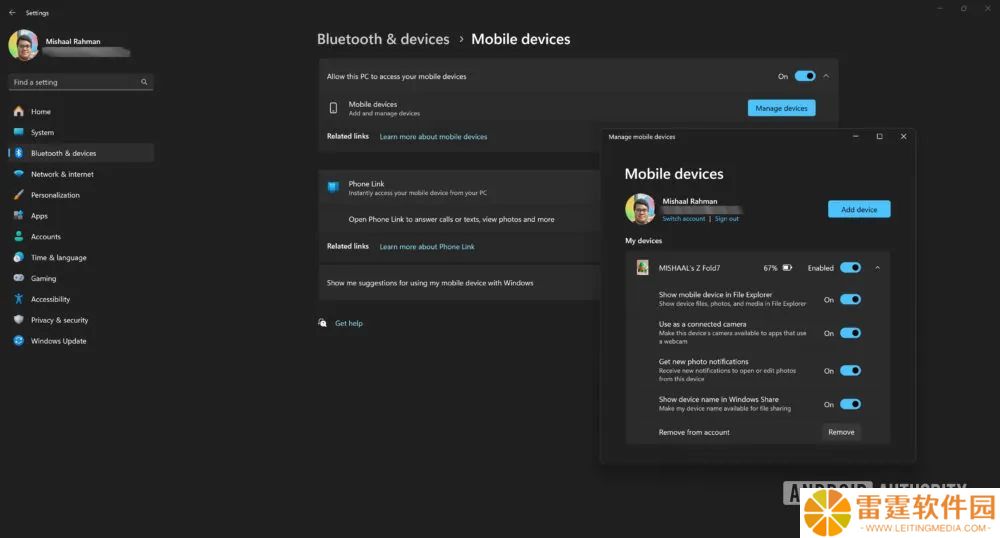Click the battery icon next to 67%
Viewport: 1000px width, 538px height.
pos(787,268)
